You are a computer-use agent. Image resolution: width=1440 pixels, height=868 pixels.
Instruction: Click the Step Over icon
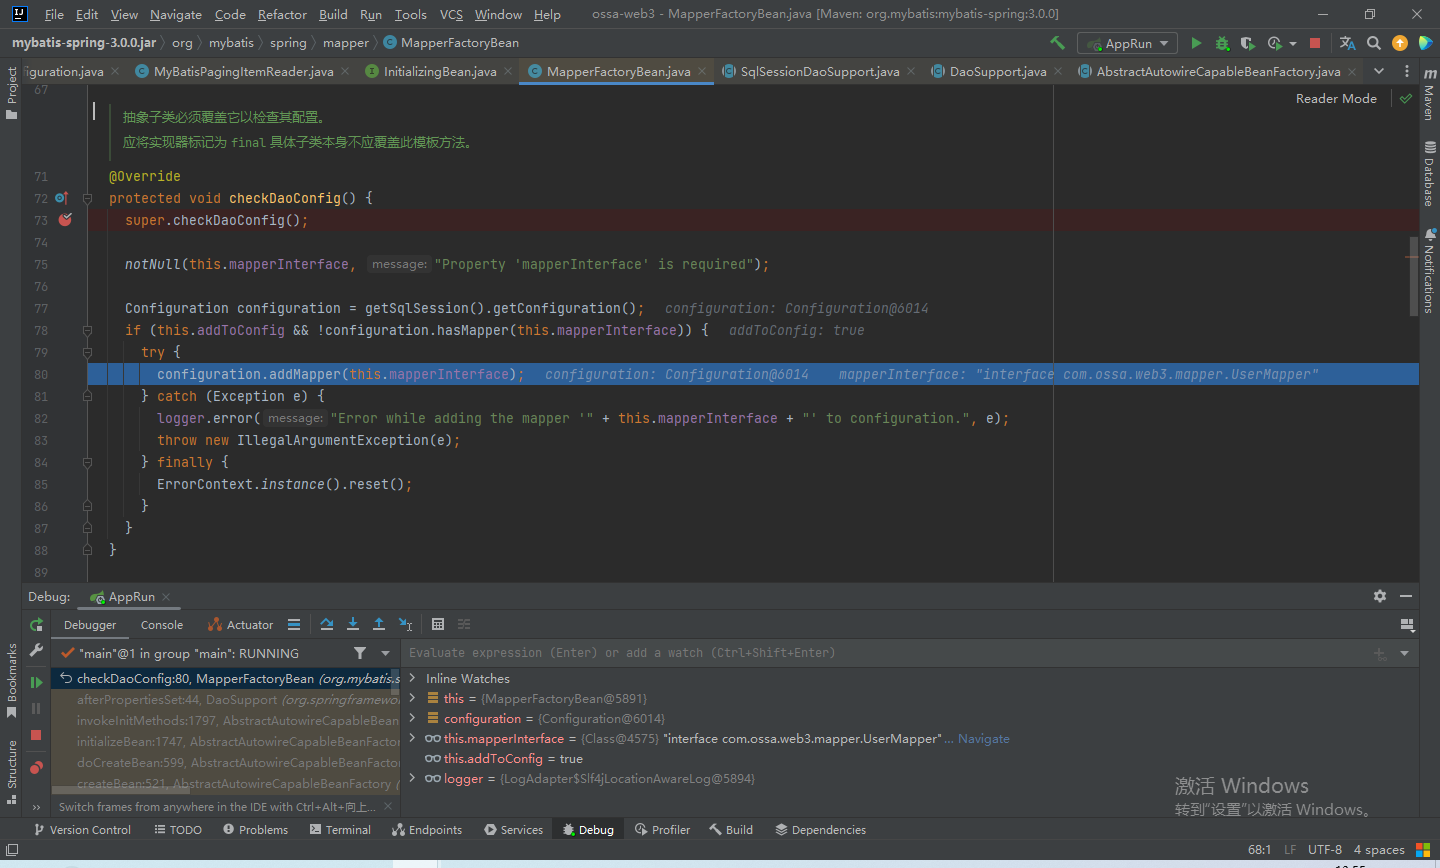(327, 624)
